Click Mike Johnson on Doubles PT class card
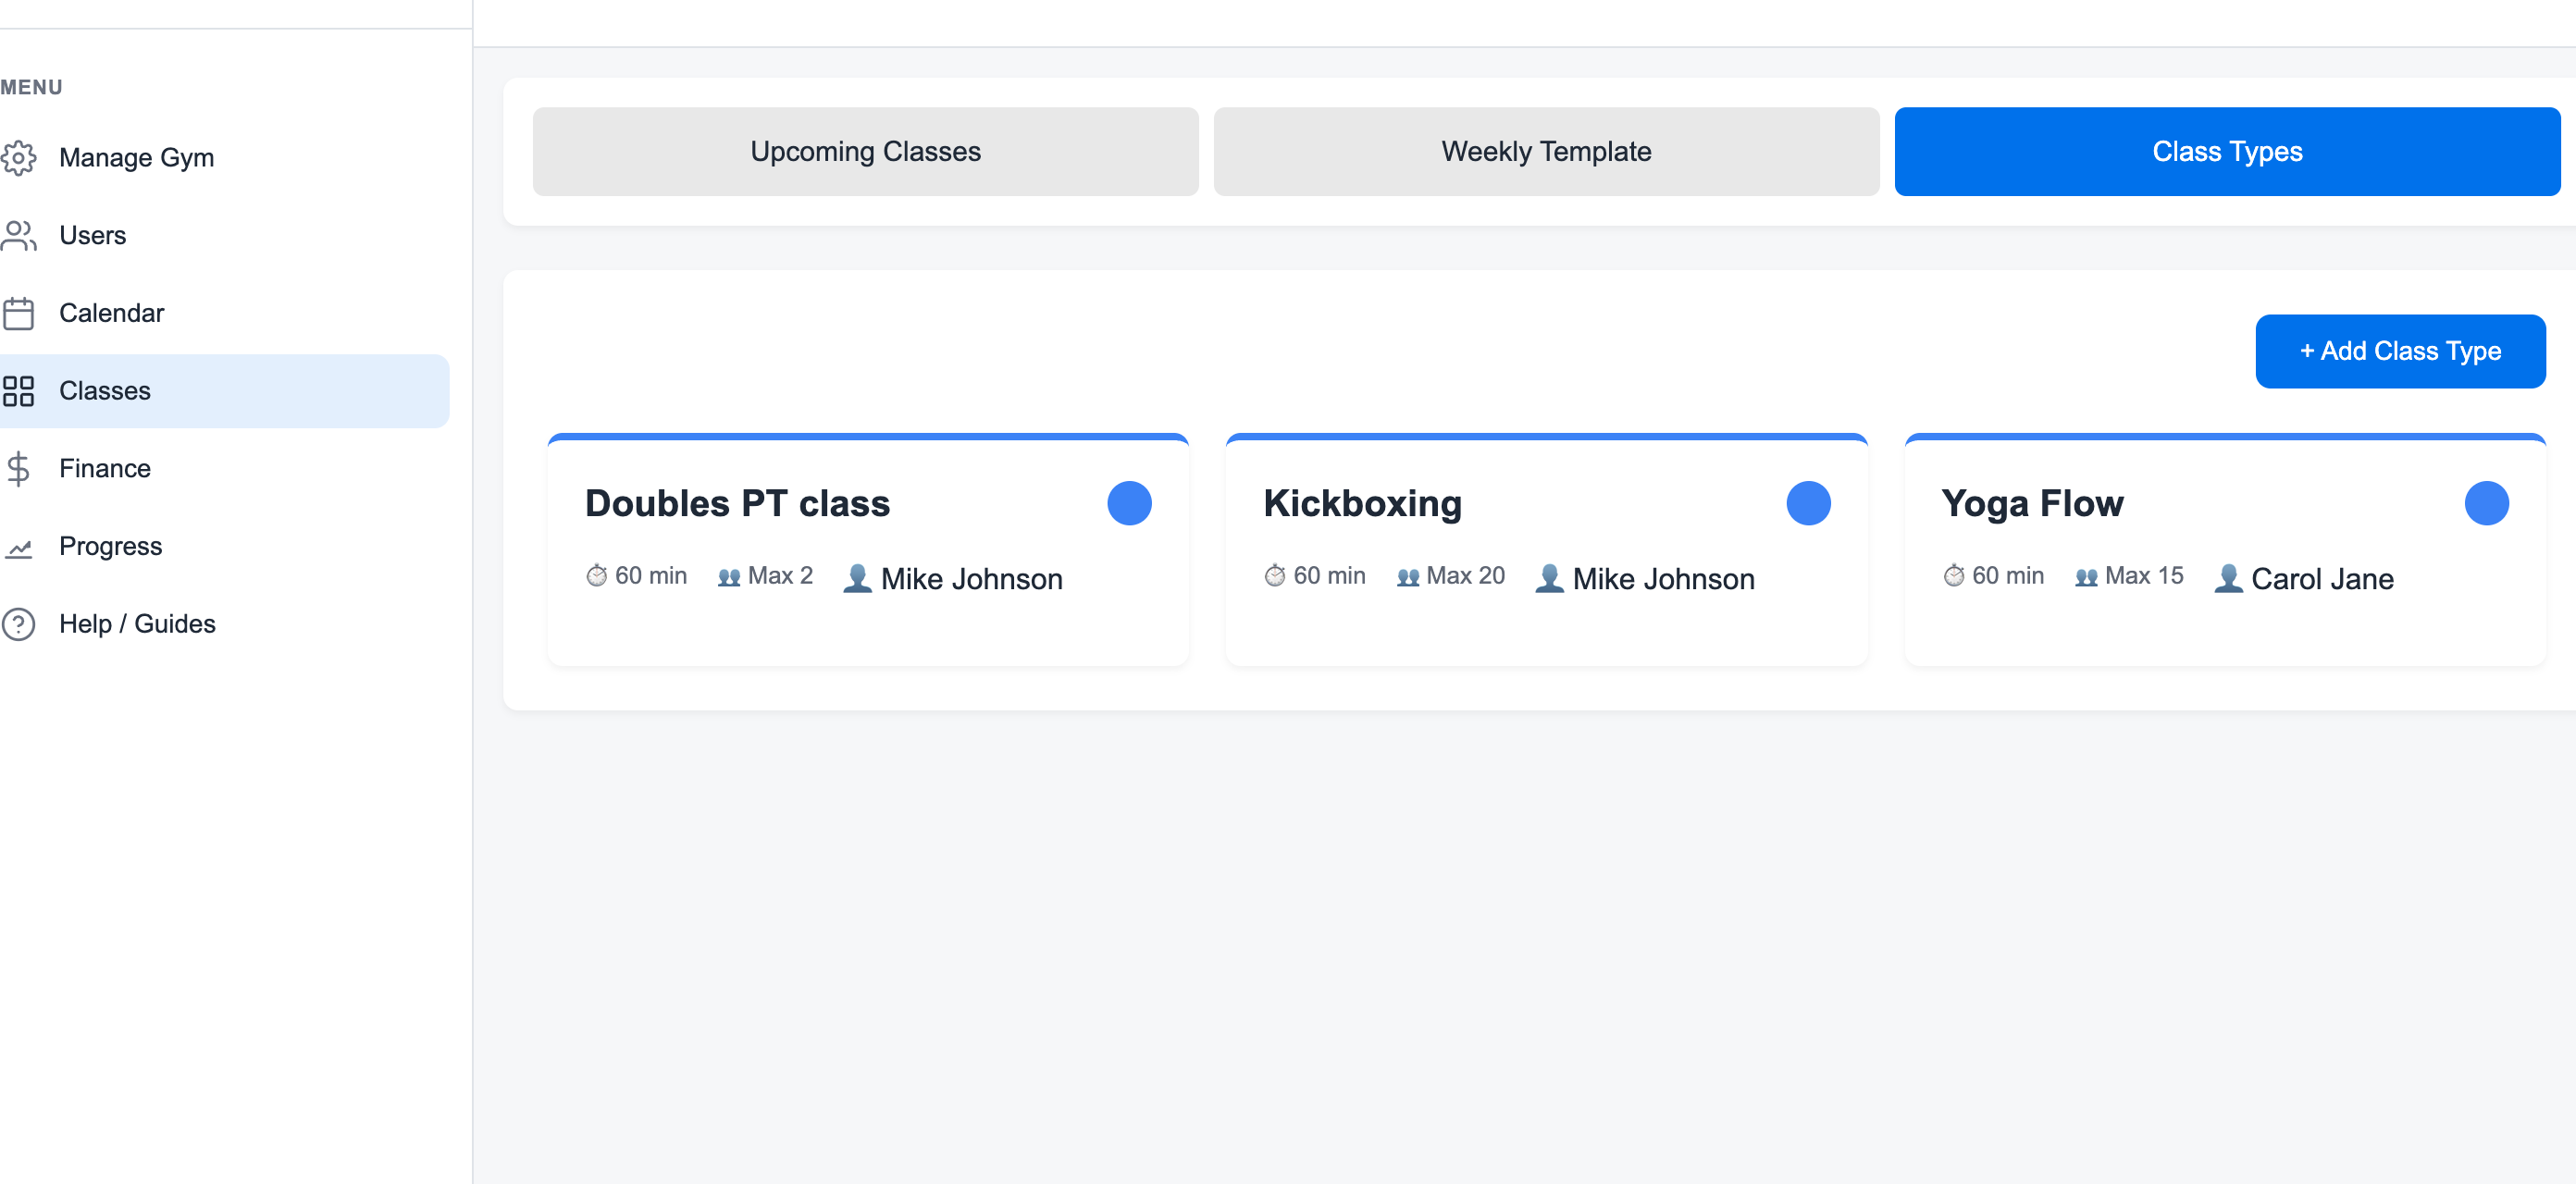 tap(971, 578)
